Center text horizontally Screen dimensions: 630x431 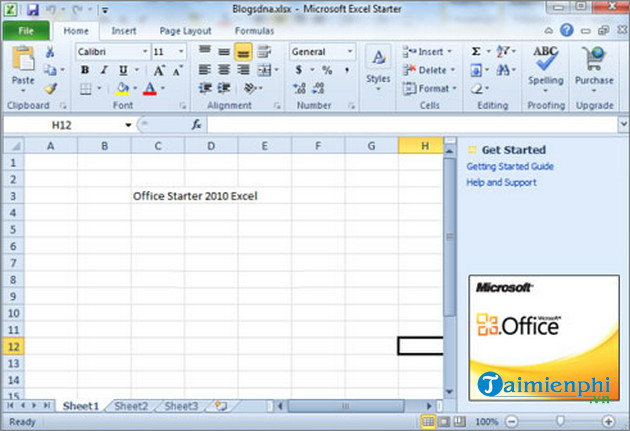pos(224,70)
